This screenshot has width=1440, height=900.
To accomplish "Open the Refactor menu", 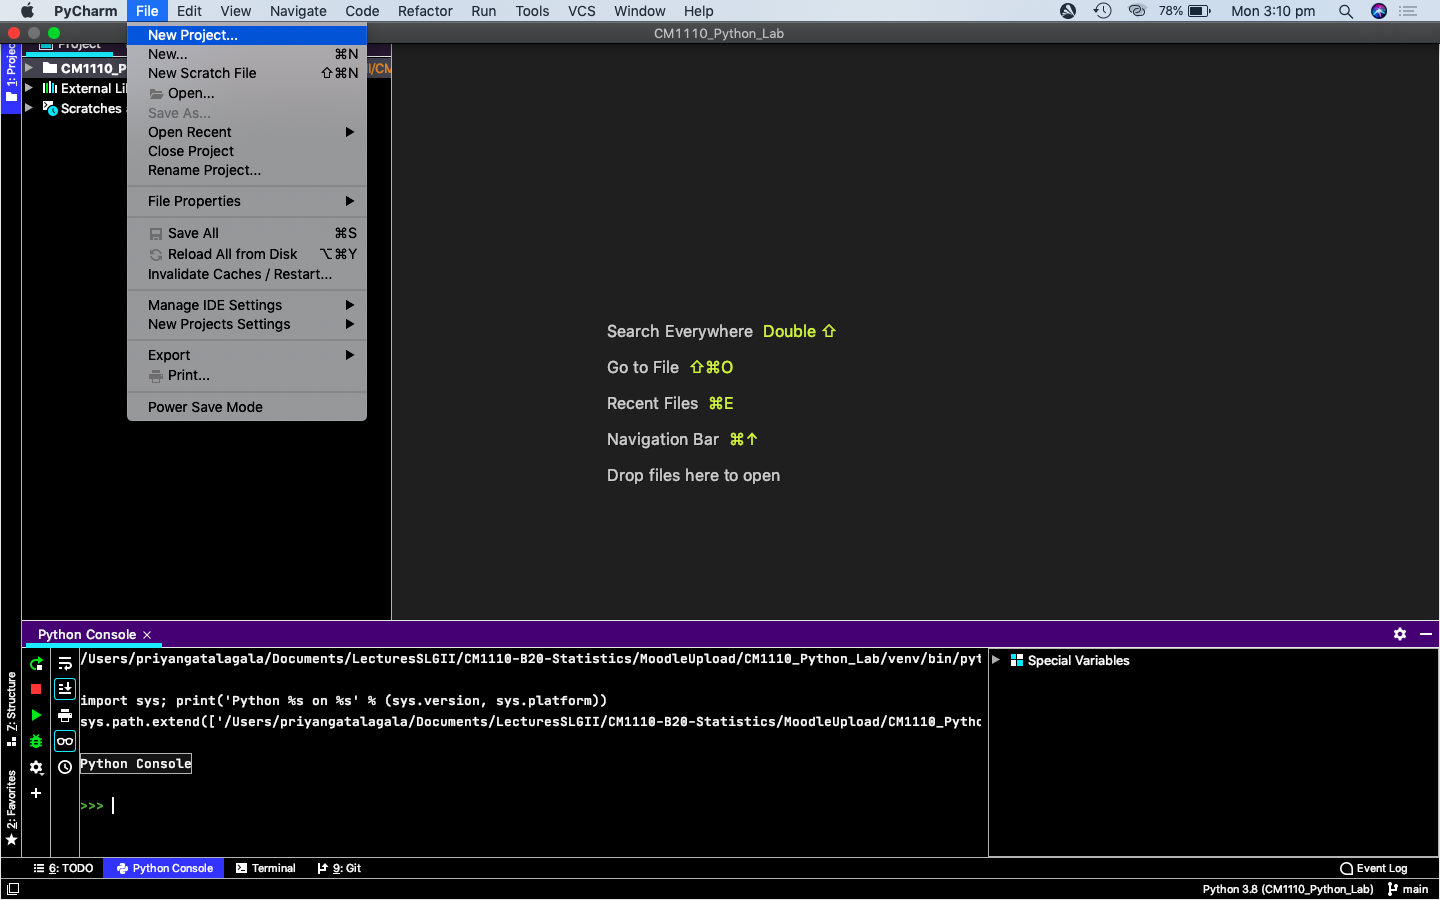I will 425,11.
